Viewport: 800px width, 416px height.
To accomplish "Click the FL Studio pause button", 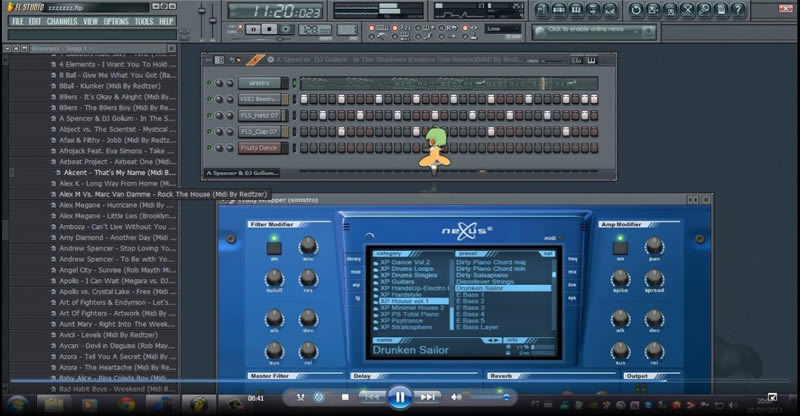I will 253,30.
